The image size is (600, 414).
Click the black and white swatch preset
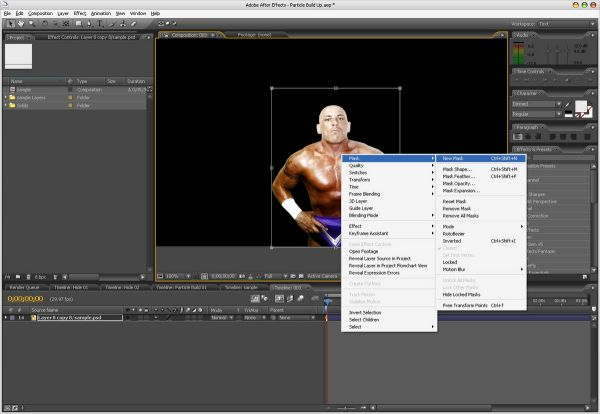click(569, 114)
